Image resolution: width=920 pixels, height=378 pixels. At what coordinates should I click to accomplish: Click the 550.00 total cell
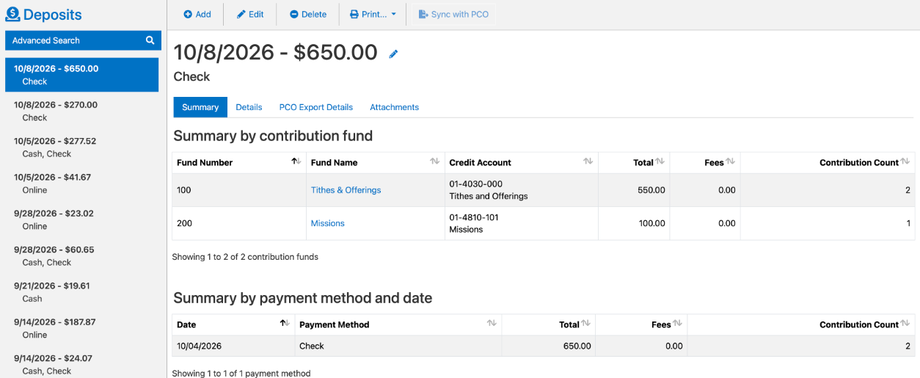click(x=634, y=190)
